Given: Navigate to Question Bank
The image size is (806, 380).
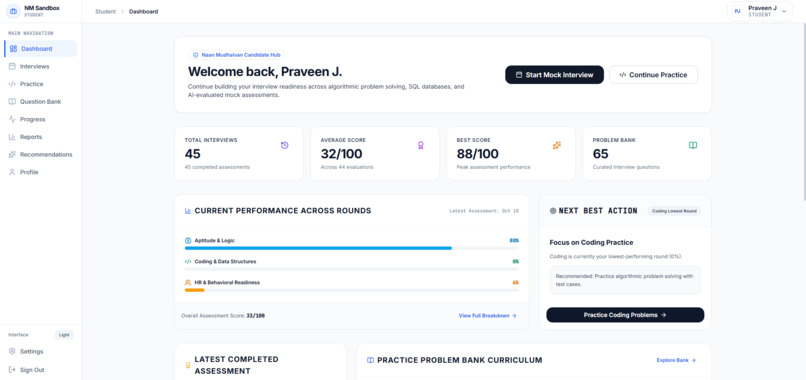Looking at the screenshot, I should (x=41, y=102).
